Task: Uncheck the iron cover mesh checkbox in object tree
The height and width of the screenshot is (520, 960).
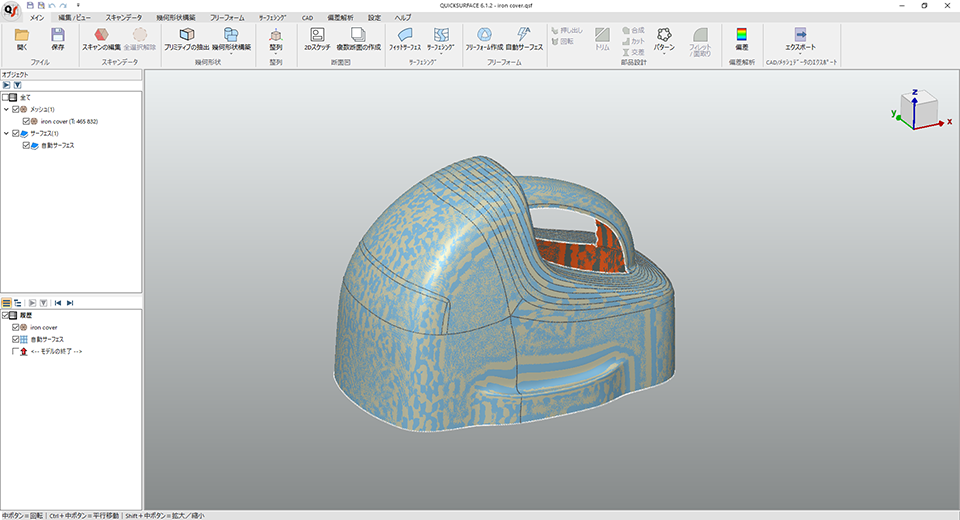Action: [x=28, y=121]
